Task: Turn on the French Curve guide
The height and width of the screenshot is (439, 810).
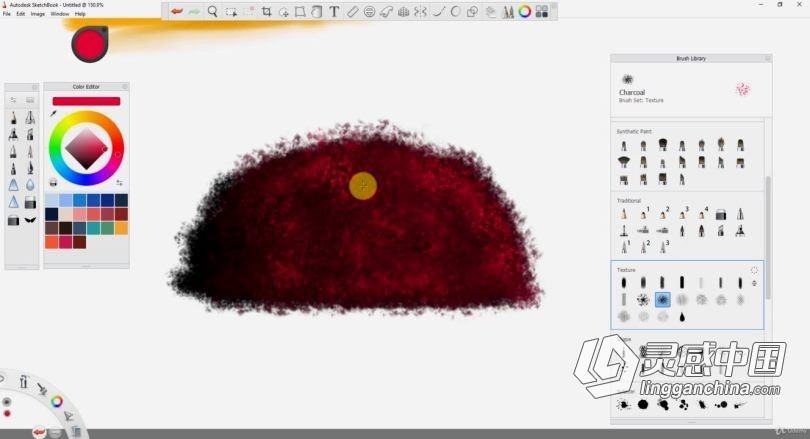Action: 386,11
